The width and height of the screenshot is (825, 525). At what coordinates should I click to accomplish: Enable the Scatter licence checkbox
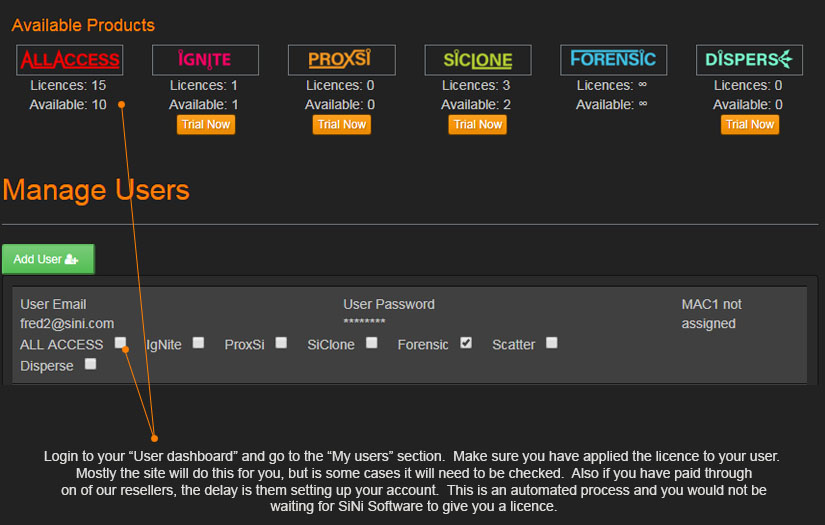click(551, 343)
